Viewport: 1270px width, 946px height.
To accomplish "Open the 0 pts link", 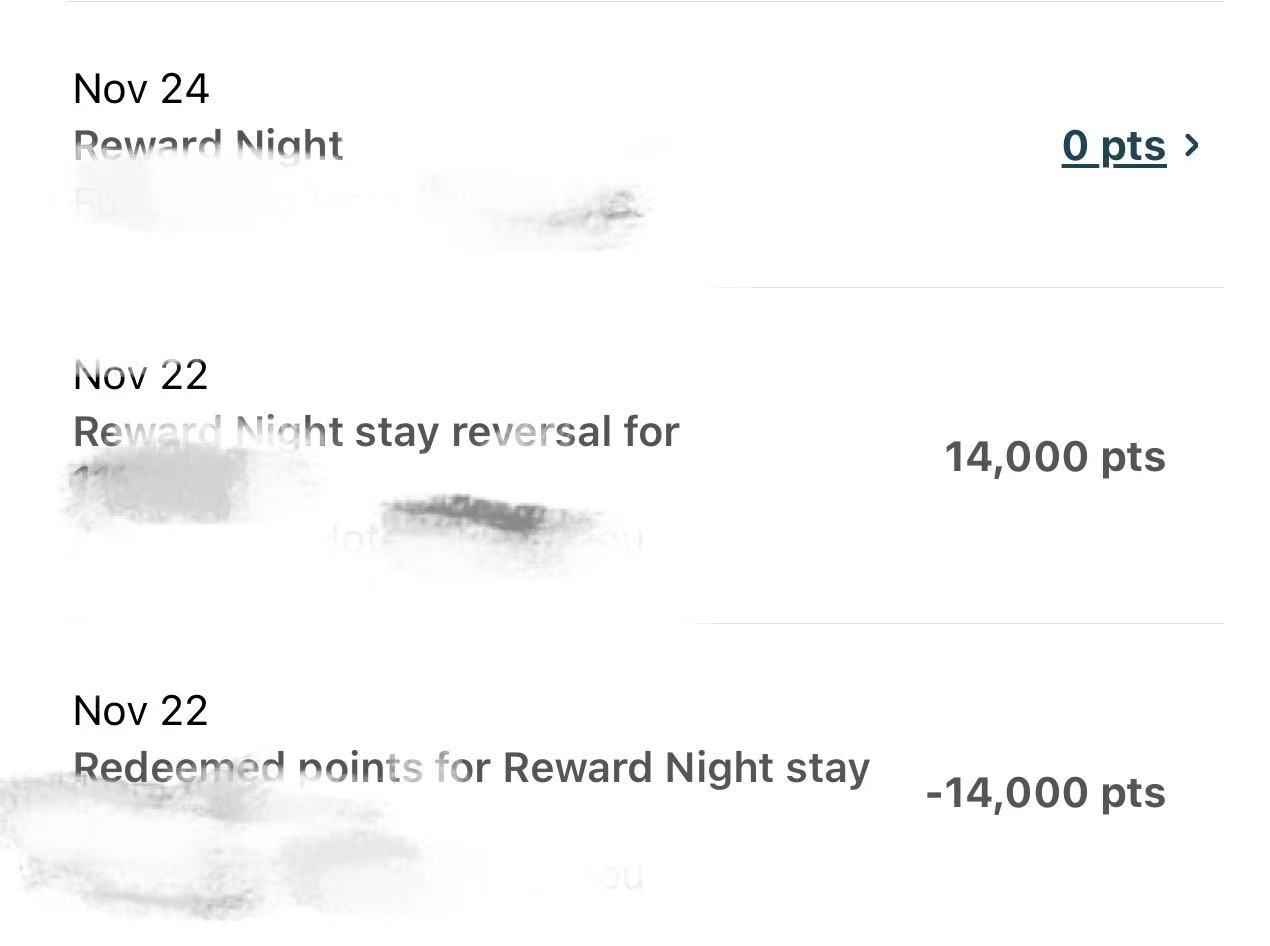I will point(1113,146).
